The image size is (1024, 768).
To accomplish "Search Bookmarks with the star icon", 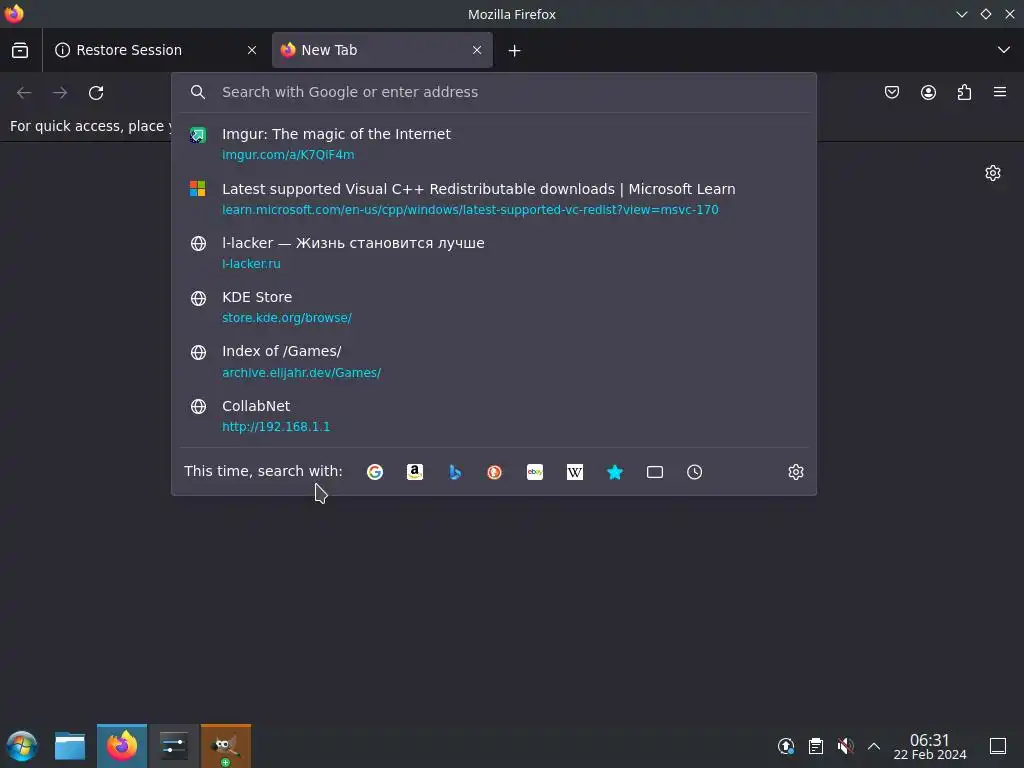I will coord(615,472).
